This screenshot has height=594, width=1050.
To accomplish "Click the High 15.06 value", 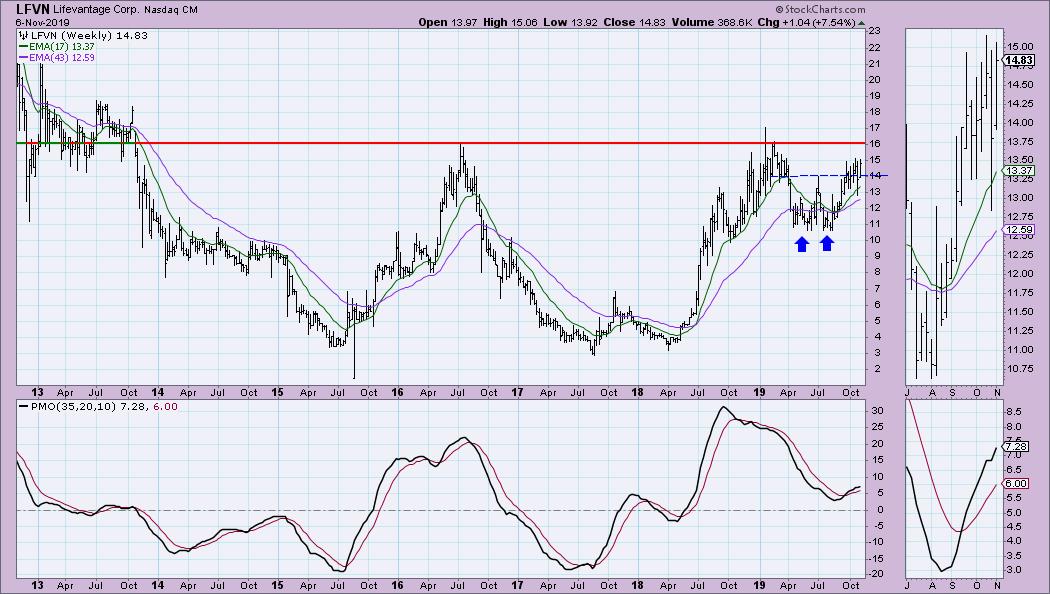I will 510,22.
